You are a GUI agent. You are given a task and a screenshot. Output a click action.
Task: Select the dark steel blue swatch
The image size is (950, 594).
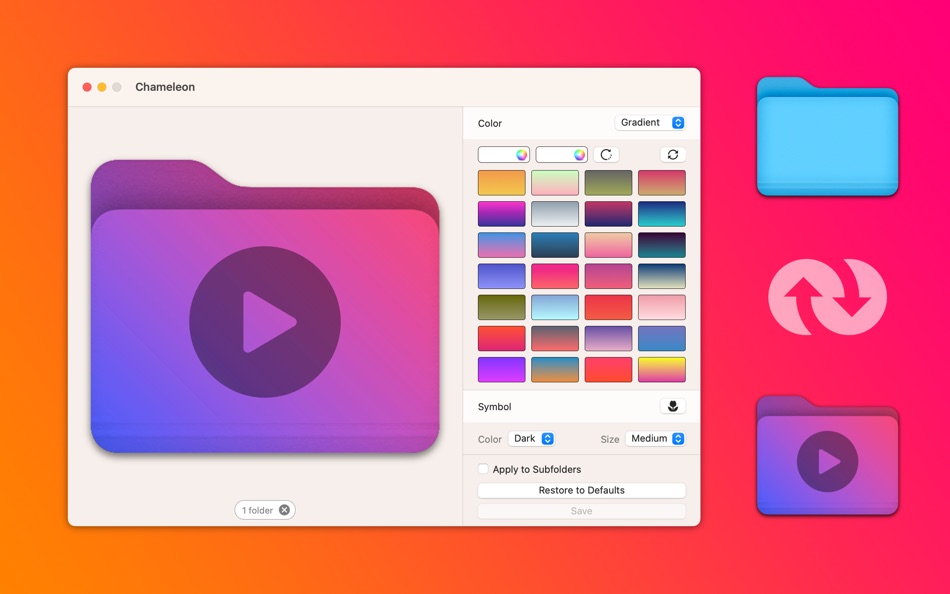[555, 245]
